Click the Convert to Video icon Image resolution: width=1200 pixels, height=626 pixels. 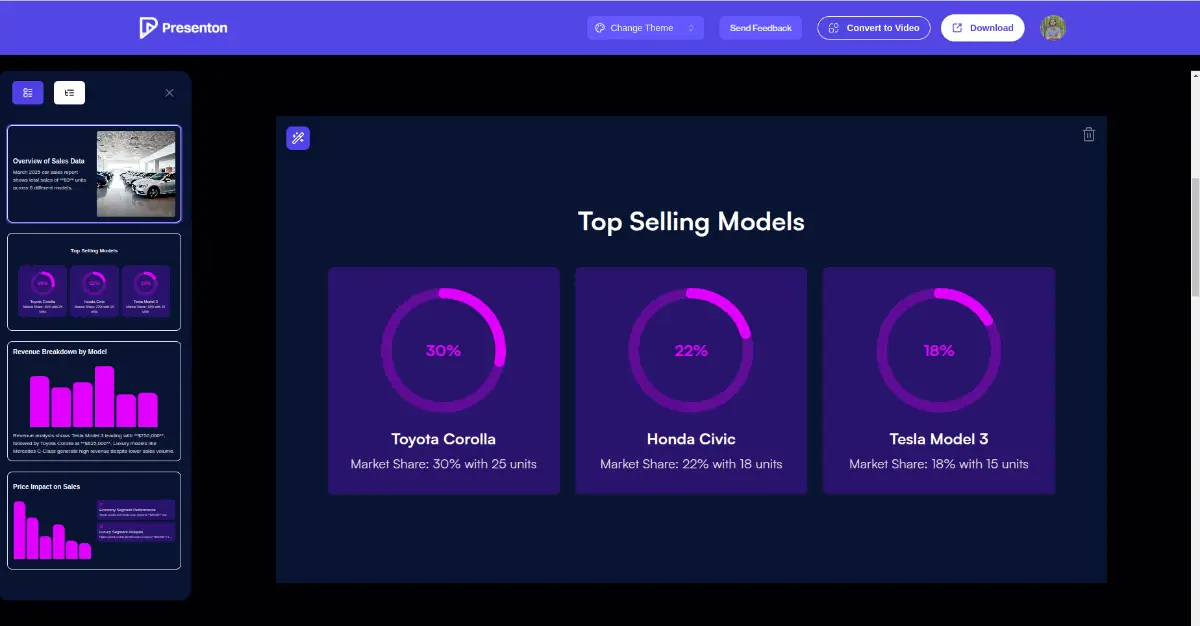click(x=833, y=28)
